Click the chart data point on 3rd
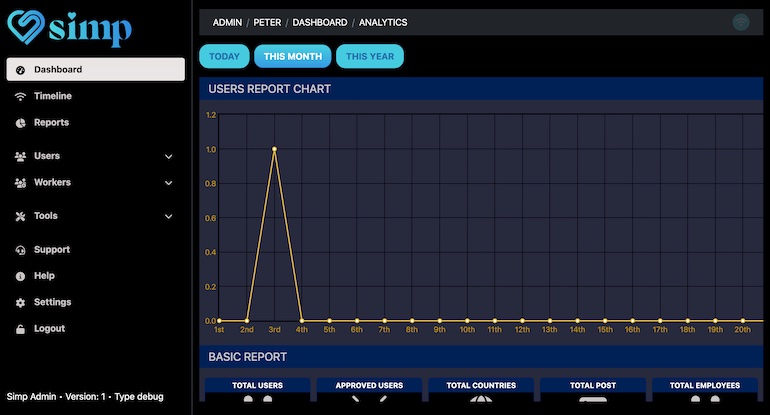The image size is (770, 415). [274, 150]
